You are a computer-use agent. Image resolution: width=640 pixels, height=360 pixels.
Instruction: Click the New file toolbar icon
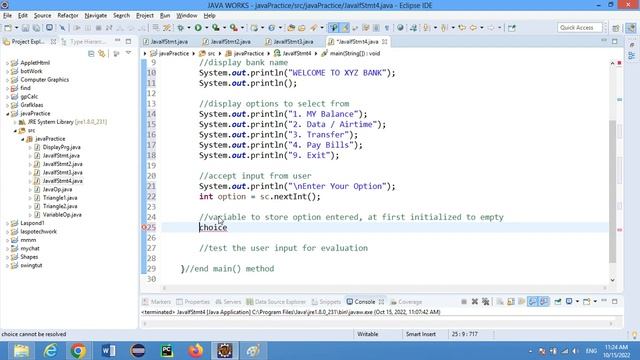click(x=8, y=28)
